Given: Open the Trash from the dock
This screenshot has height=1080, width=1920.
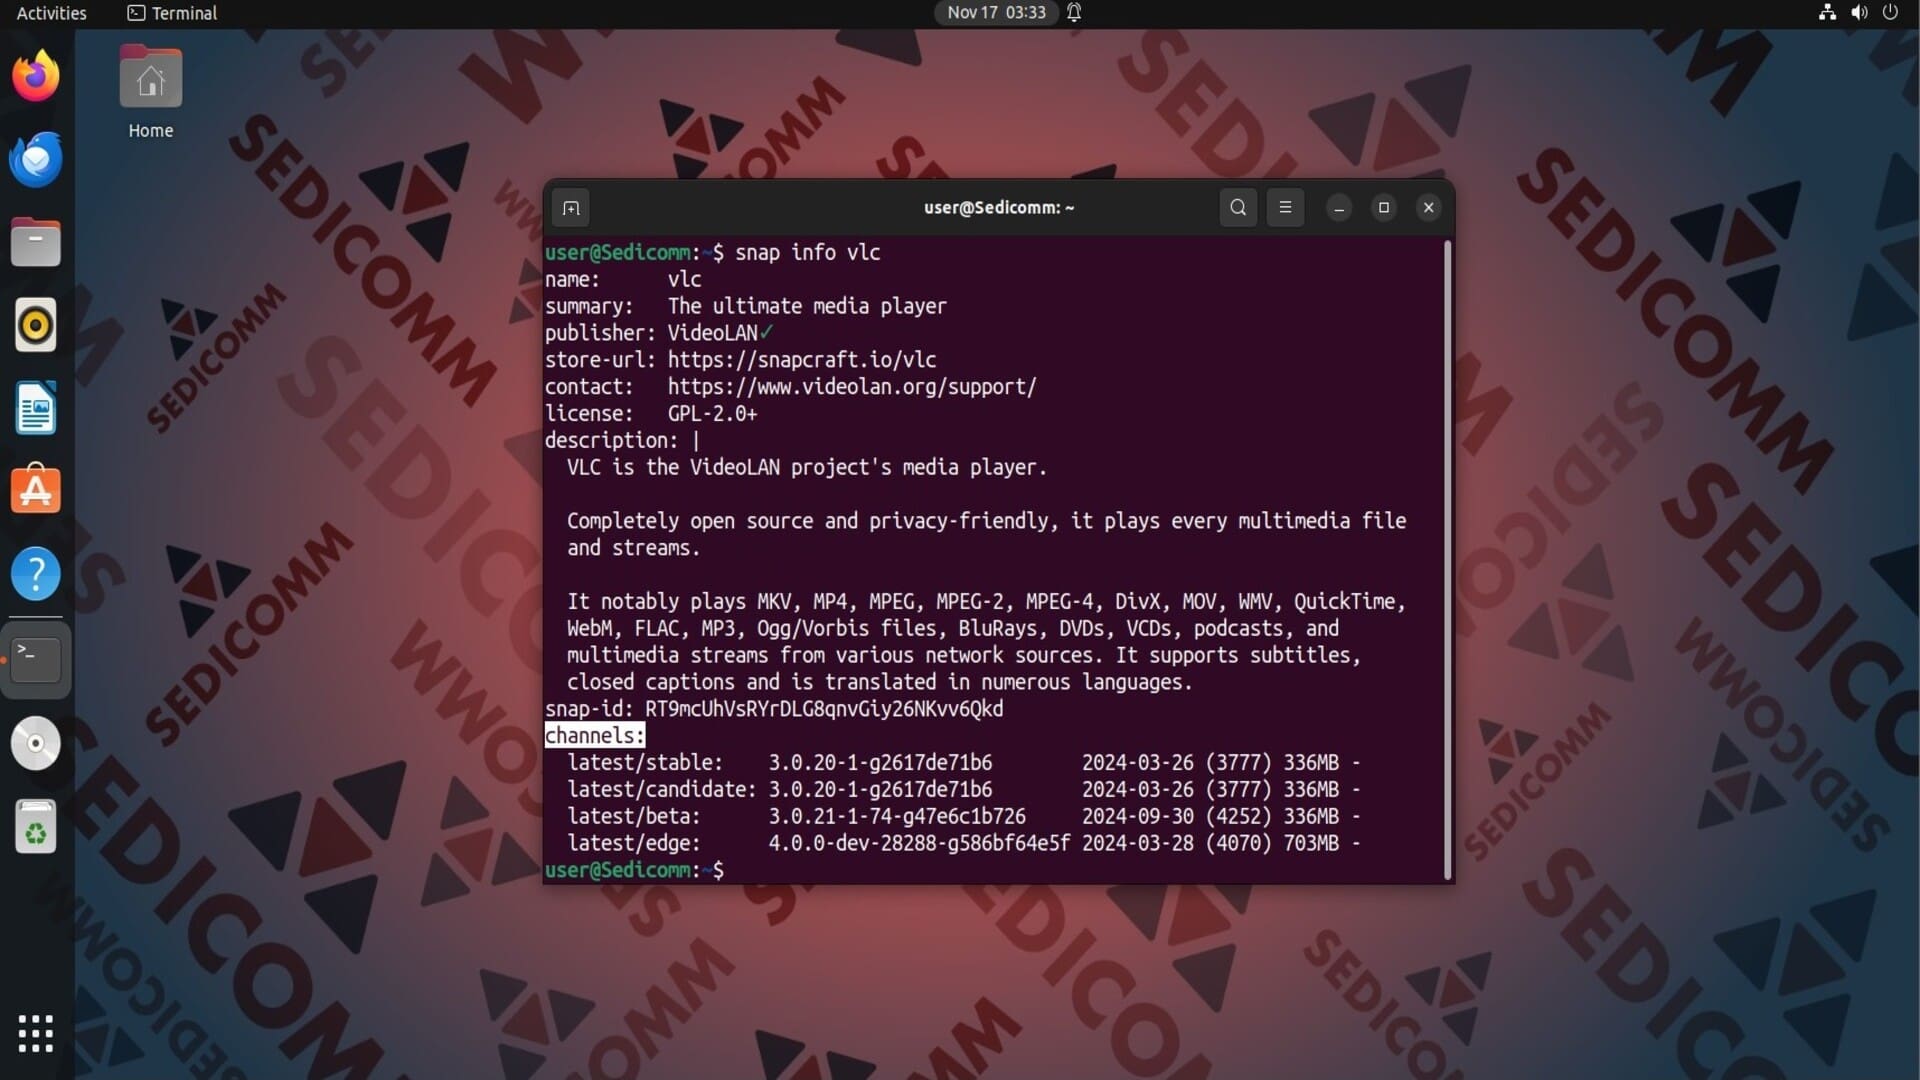Looking at the screenshot, I should tap(36, 827).
